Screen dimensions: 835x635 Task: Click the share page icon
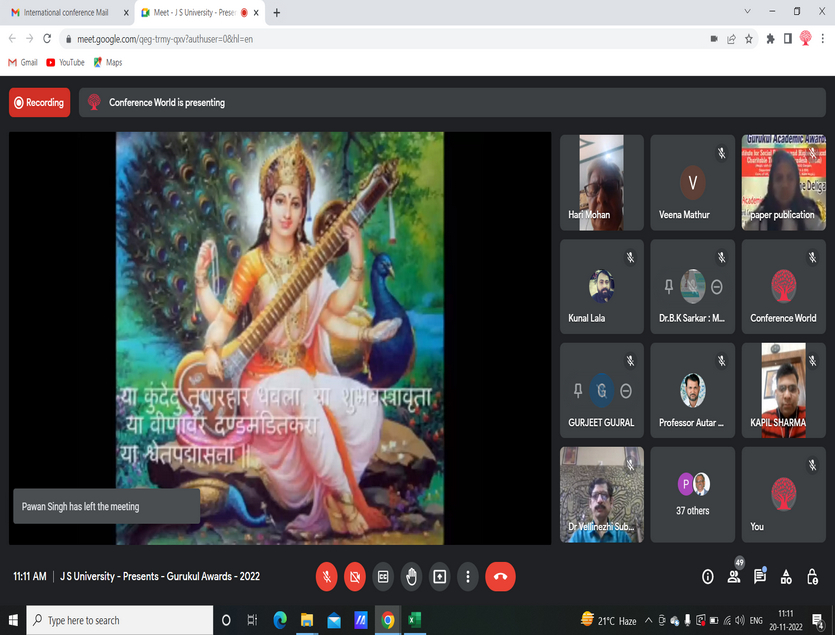731,39
